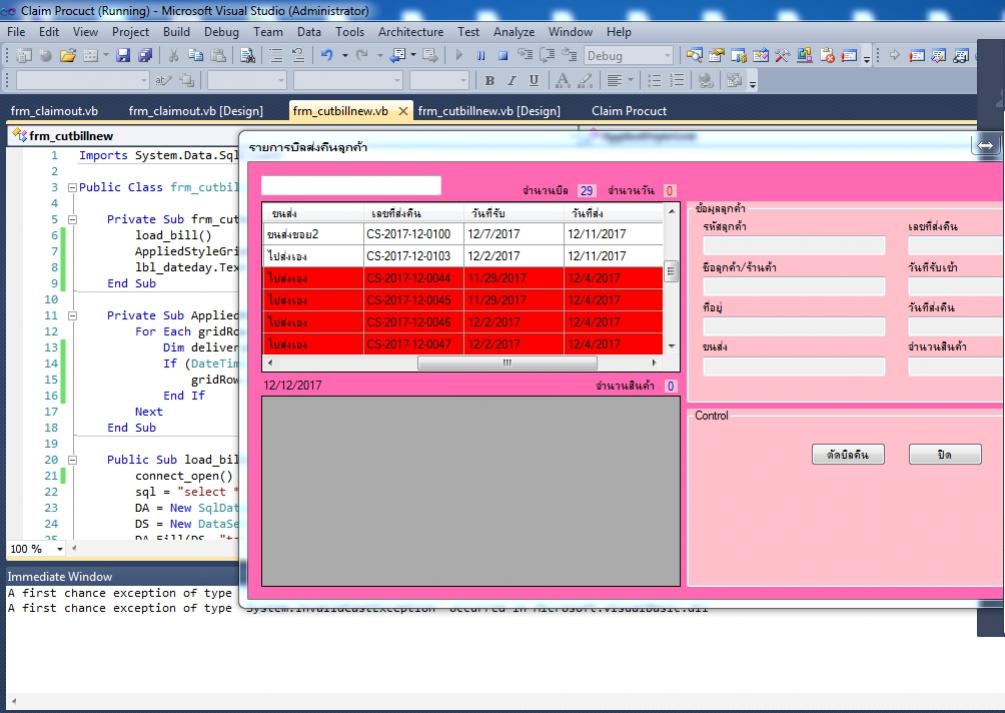This screenshot has width=1005, height=713.
Task: Open Solution Explorer from the toolbar
Action: [694, 56]
